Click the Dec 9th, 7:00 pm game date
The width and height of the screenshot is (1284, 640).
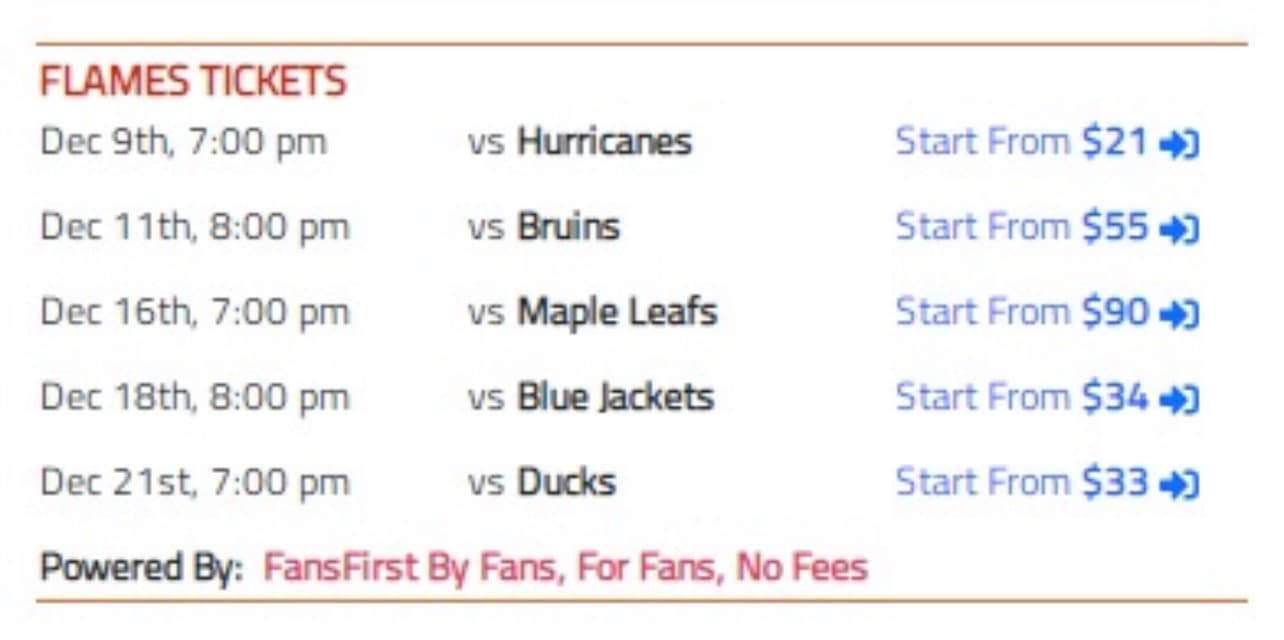[183, 142]
